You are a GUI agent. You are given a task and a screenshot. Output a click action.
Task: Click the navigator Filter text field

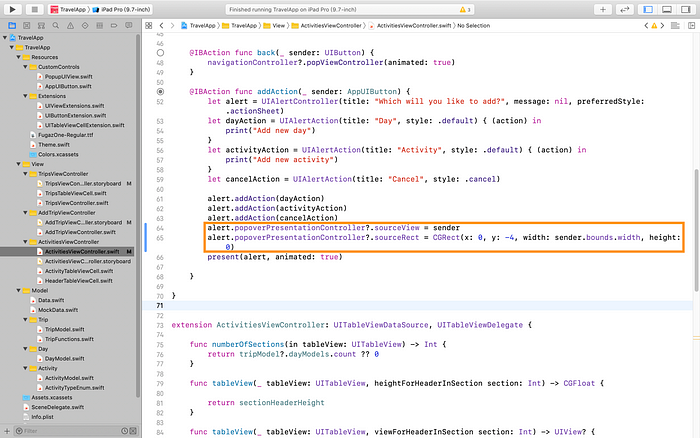click(x=71, y=431)
